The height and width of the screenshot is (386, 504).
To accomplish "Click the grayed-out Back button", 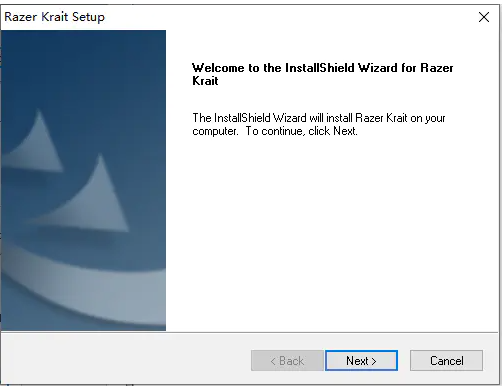I will pos(287,360).
